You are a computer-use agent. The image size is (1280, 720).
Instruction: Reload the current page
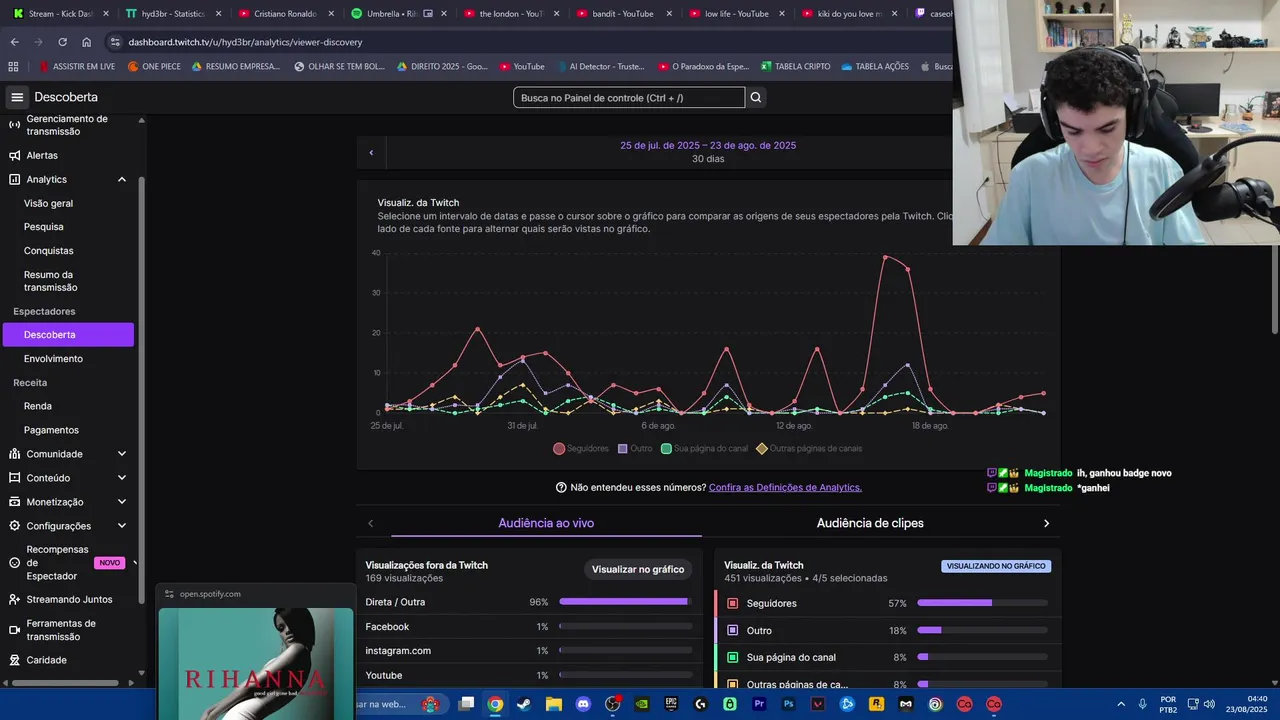pyautogui.click(x=62, y=42)
